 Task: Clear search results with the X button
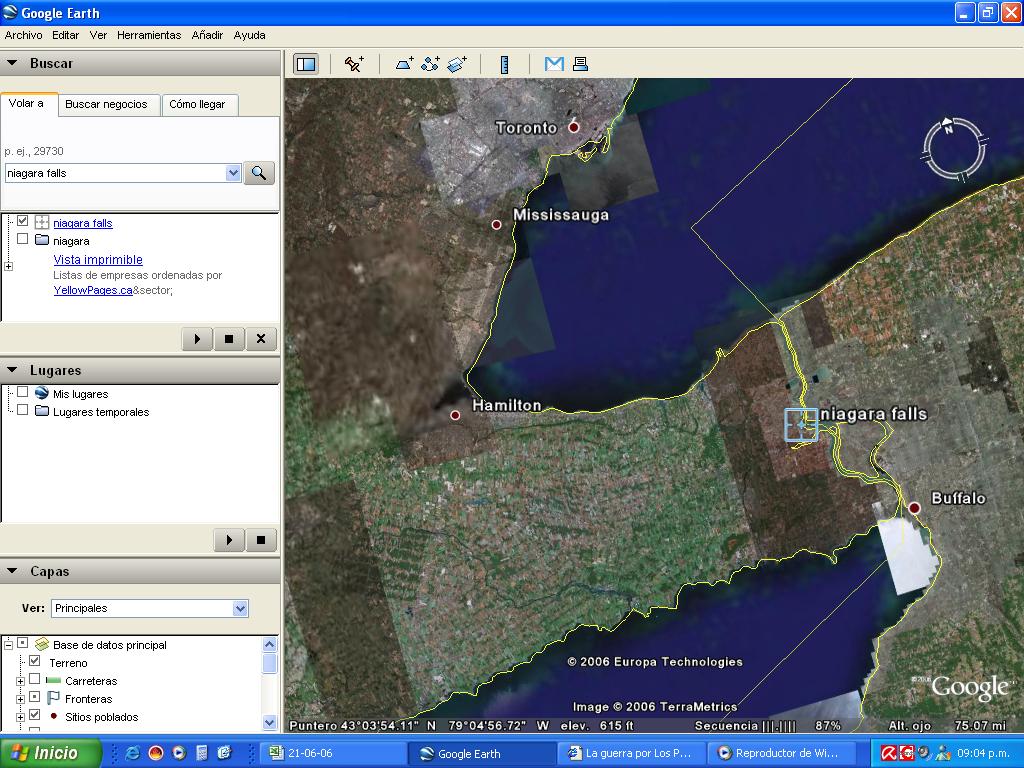tap(261, 339)
